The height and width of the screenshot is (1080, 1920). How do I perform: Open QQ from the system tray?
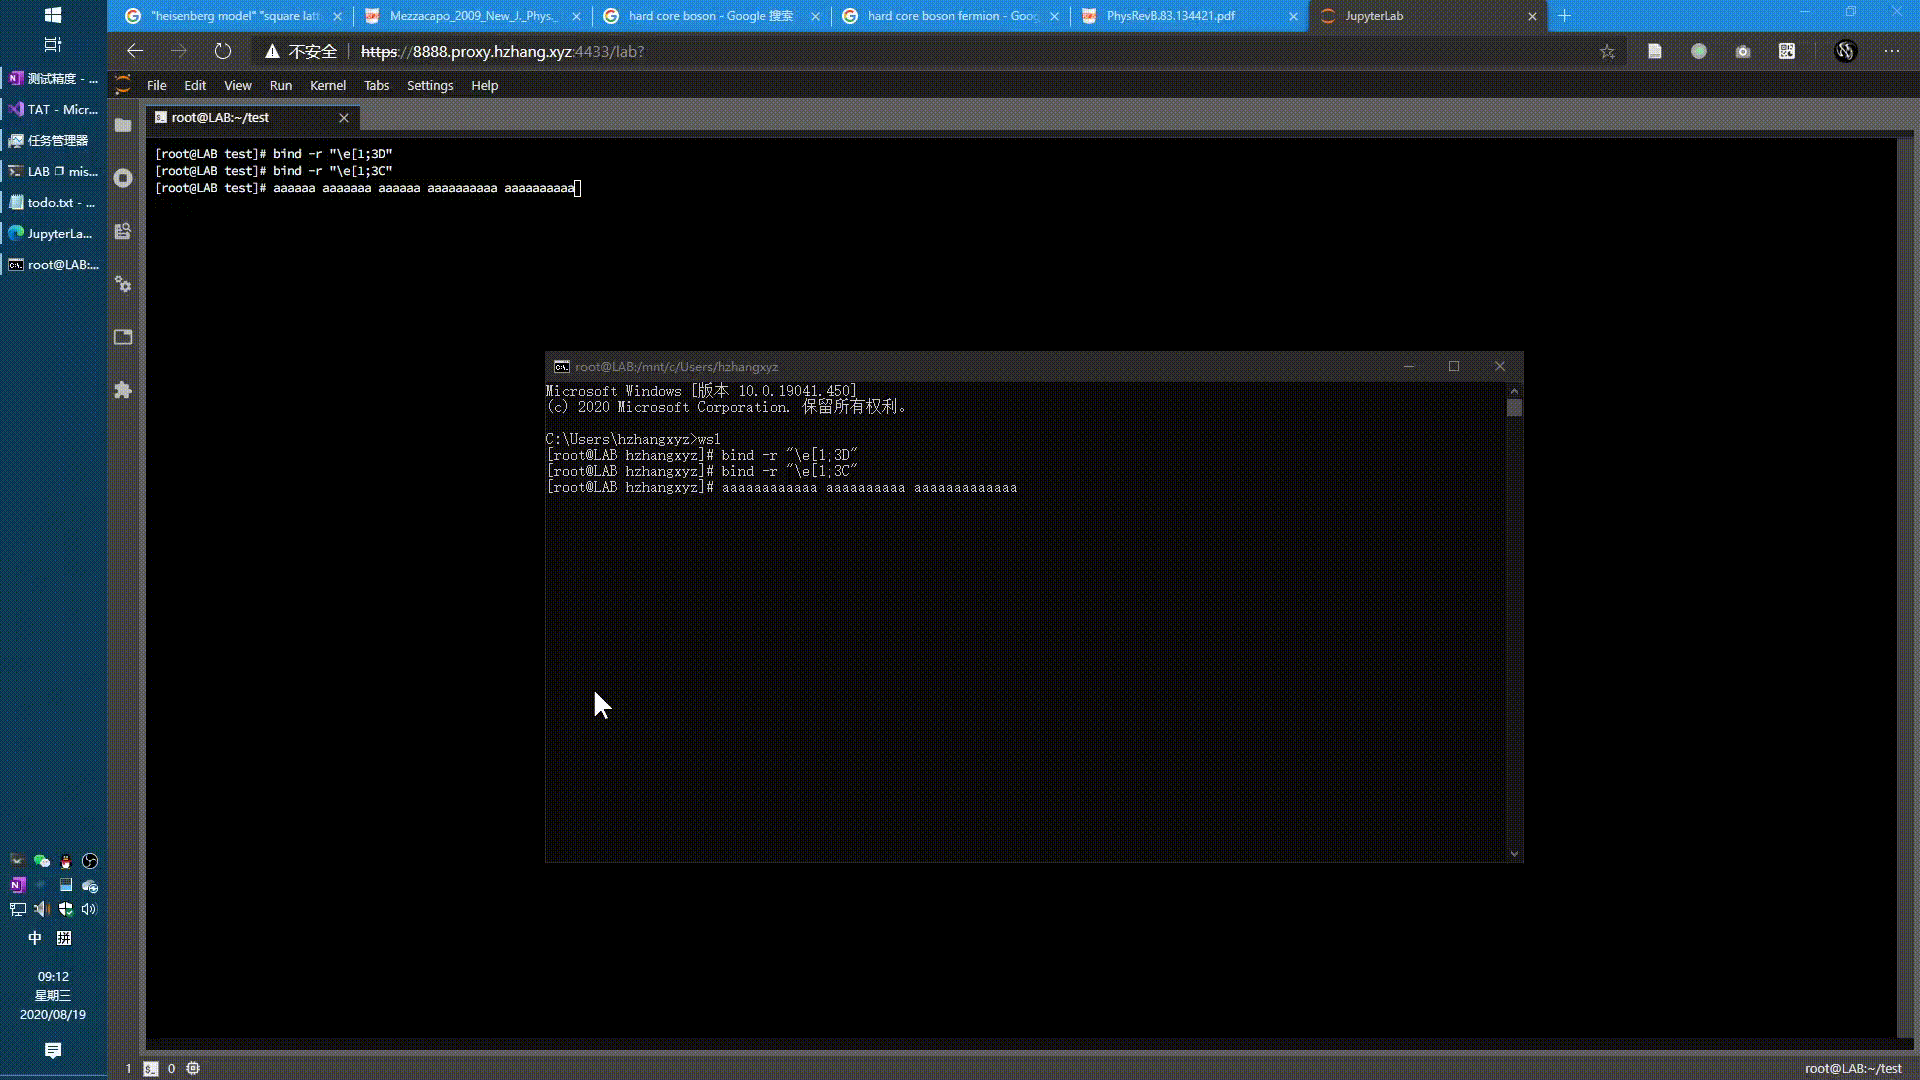click(x=65, y=861)
